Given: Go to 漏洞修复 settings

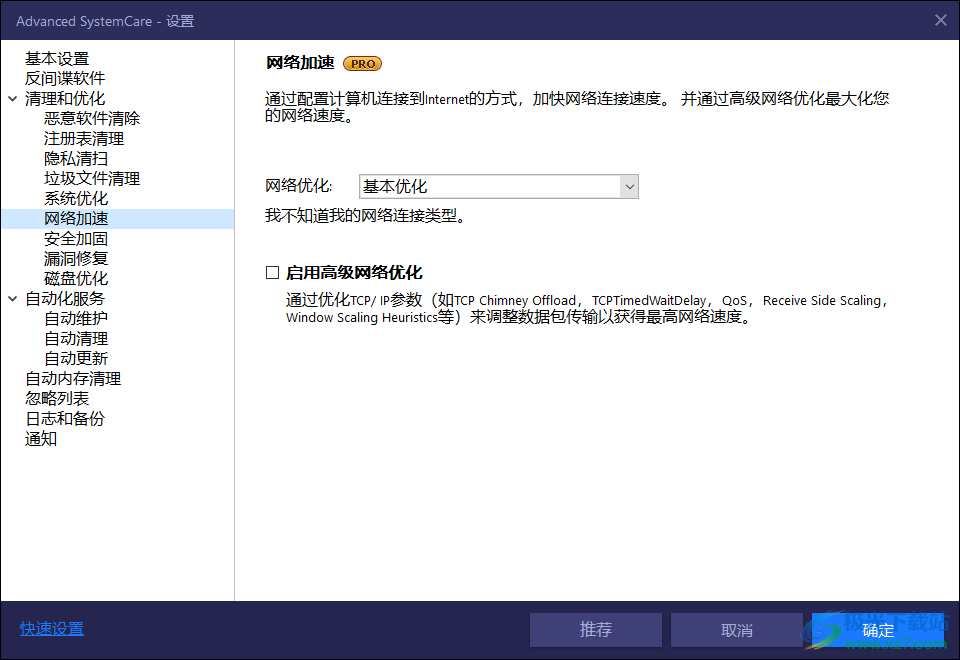Looking at the screenshot, I should (76, 259).
